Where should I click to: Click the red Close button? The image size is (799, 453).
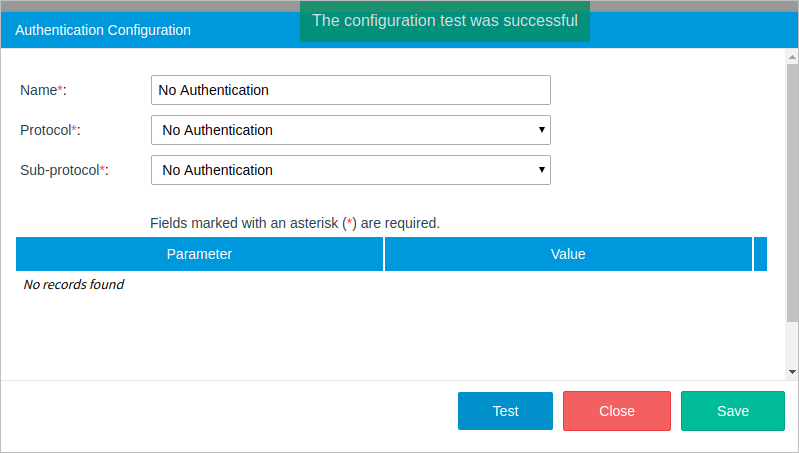[617, 411]
